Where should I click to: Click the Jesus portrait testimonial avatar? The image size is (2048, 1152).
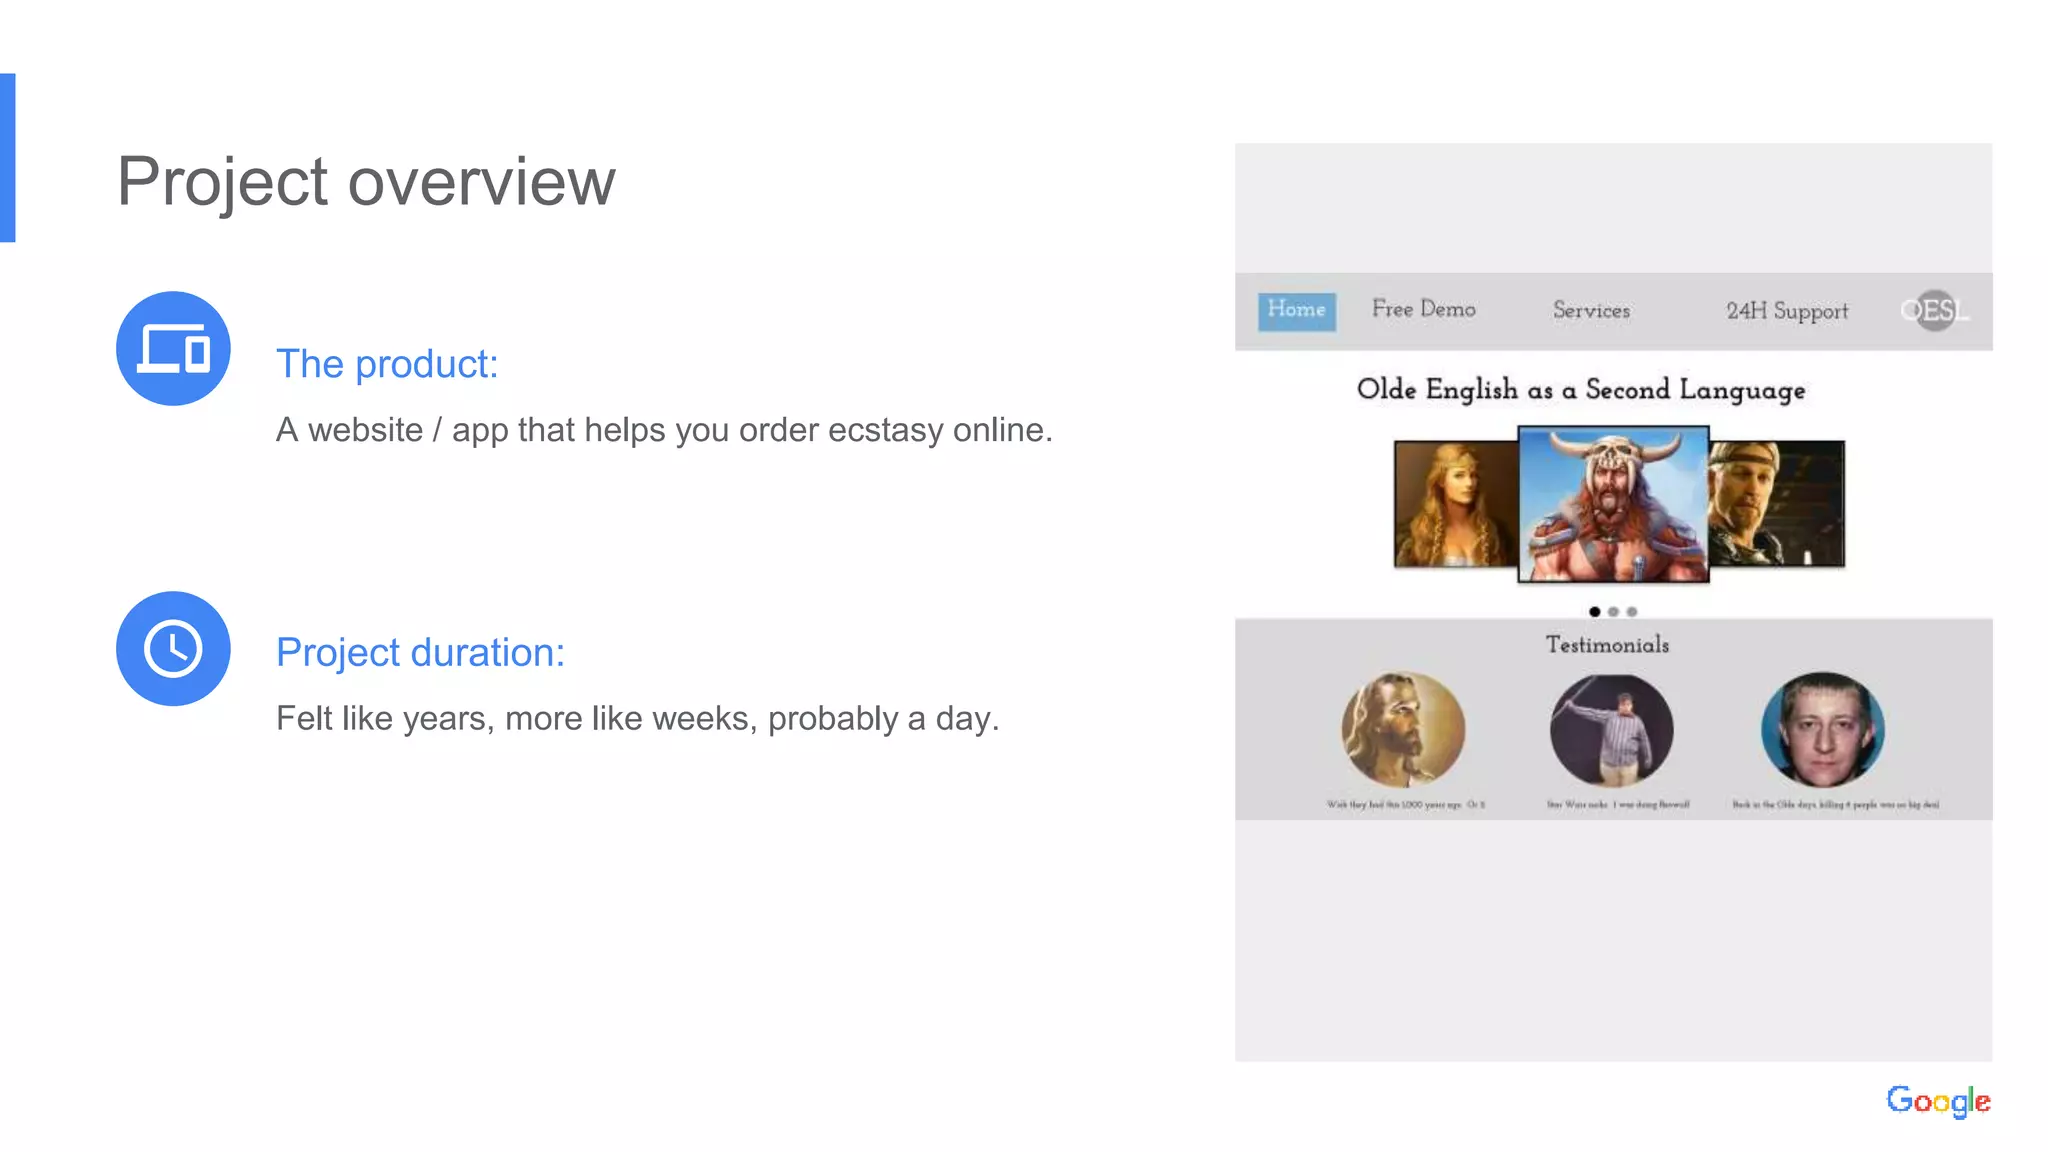tap(1403, 730)
